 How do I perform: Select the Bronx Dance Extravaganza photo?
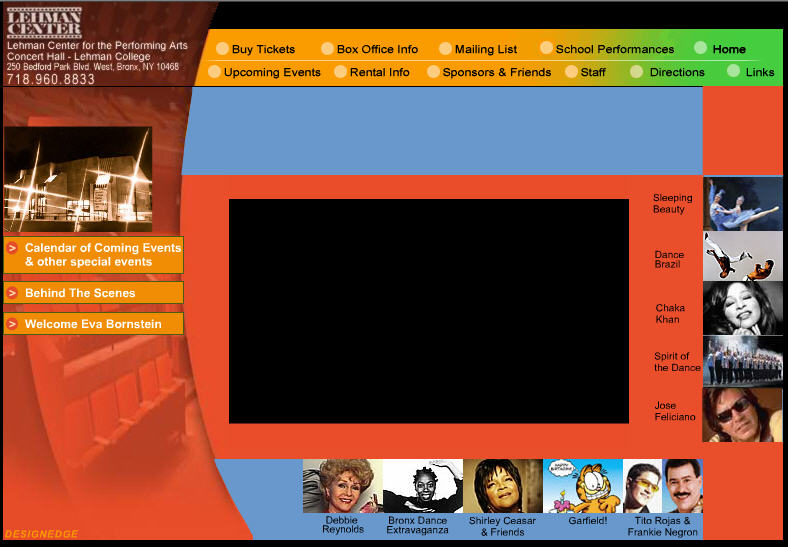point(423,486)
